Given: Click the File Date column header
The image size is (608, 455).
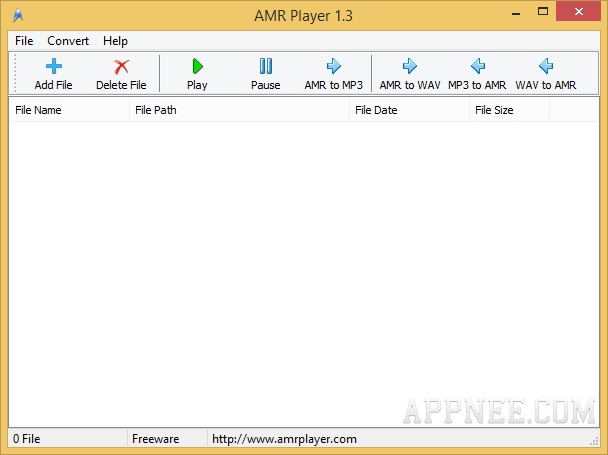Looking at the screenshot, I should point(409,110).
